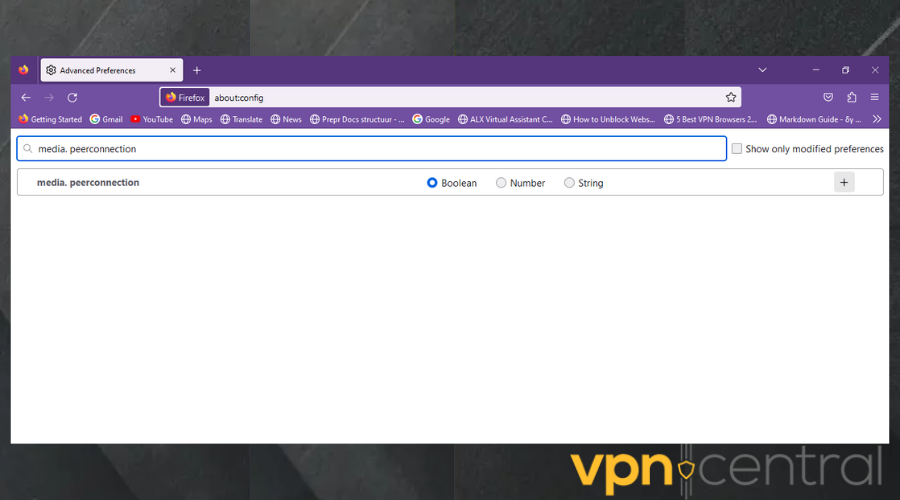This screenshot has width=900, height=500.
Task: Reload the current page
Action: 72,97
